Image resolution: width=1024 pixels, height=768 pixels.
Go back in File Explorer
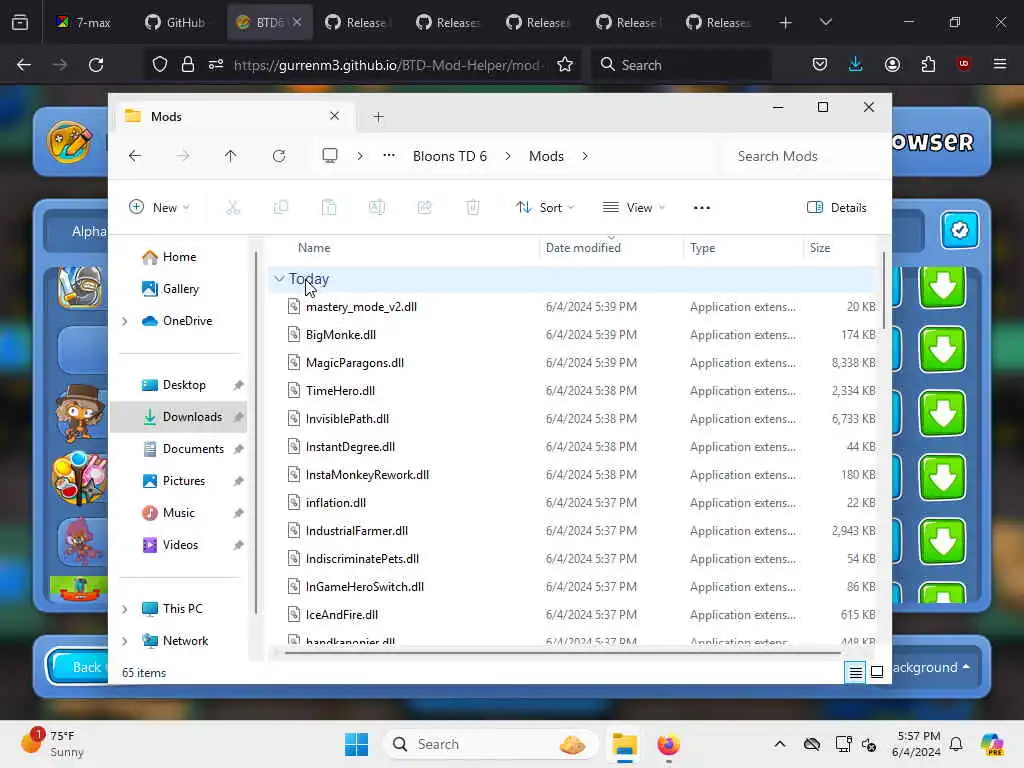[x=135, y=156]
